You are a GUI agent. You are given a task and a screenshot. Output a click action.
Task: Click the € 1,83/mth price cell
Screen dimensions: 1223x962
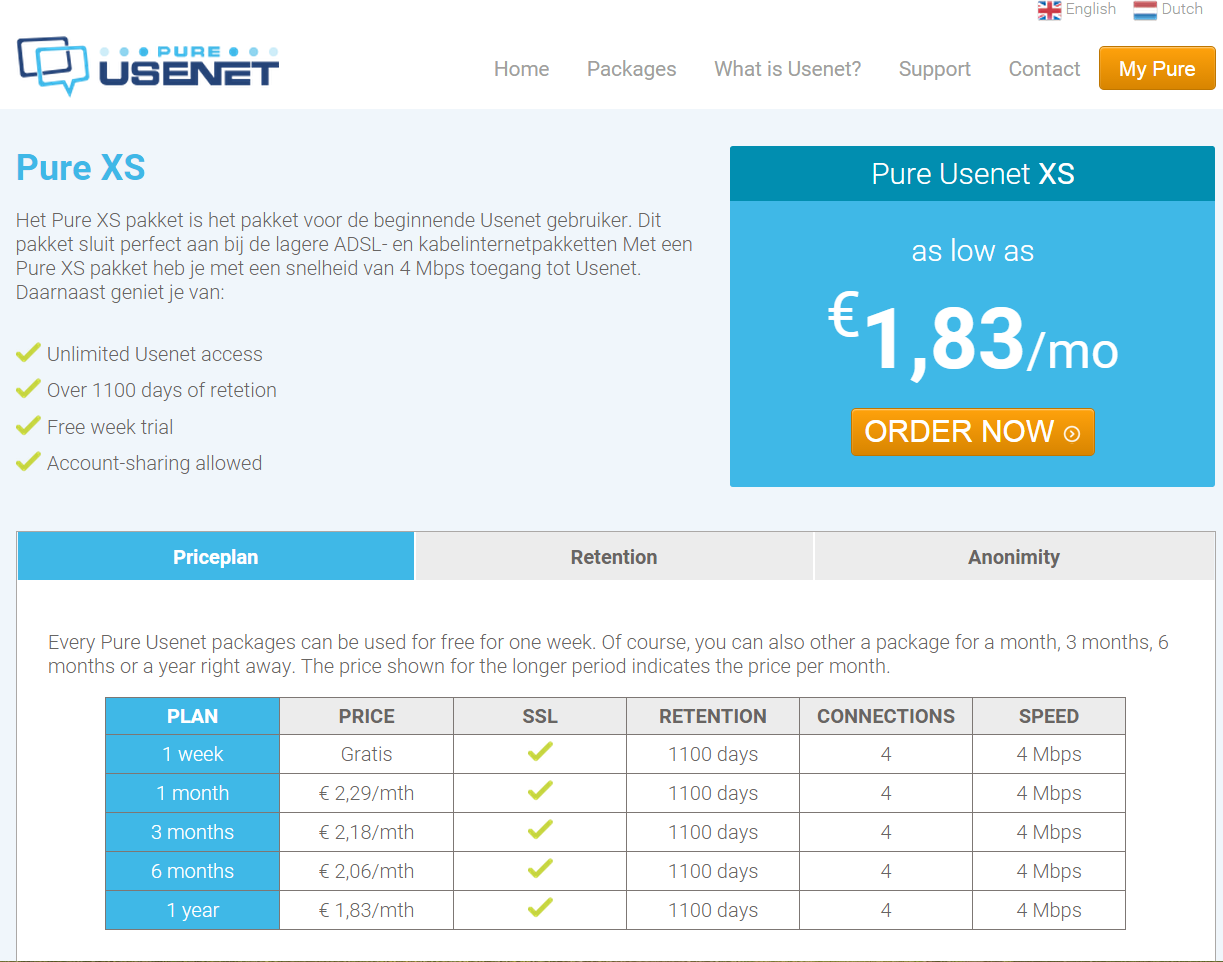(x=366, y=910)
